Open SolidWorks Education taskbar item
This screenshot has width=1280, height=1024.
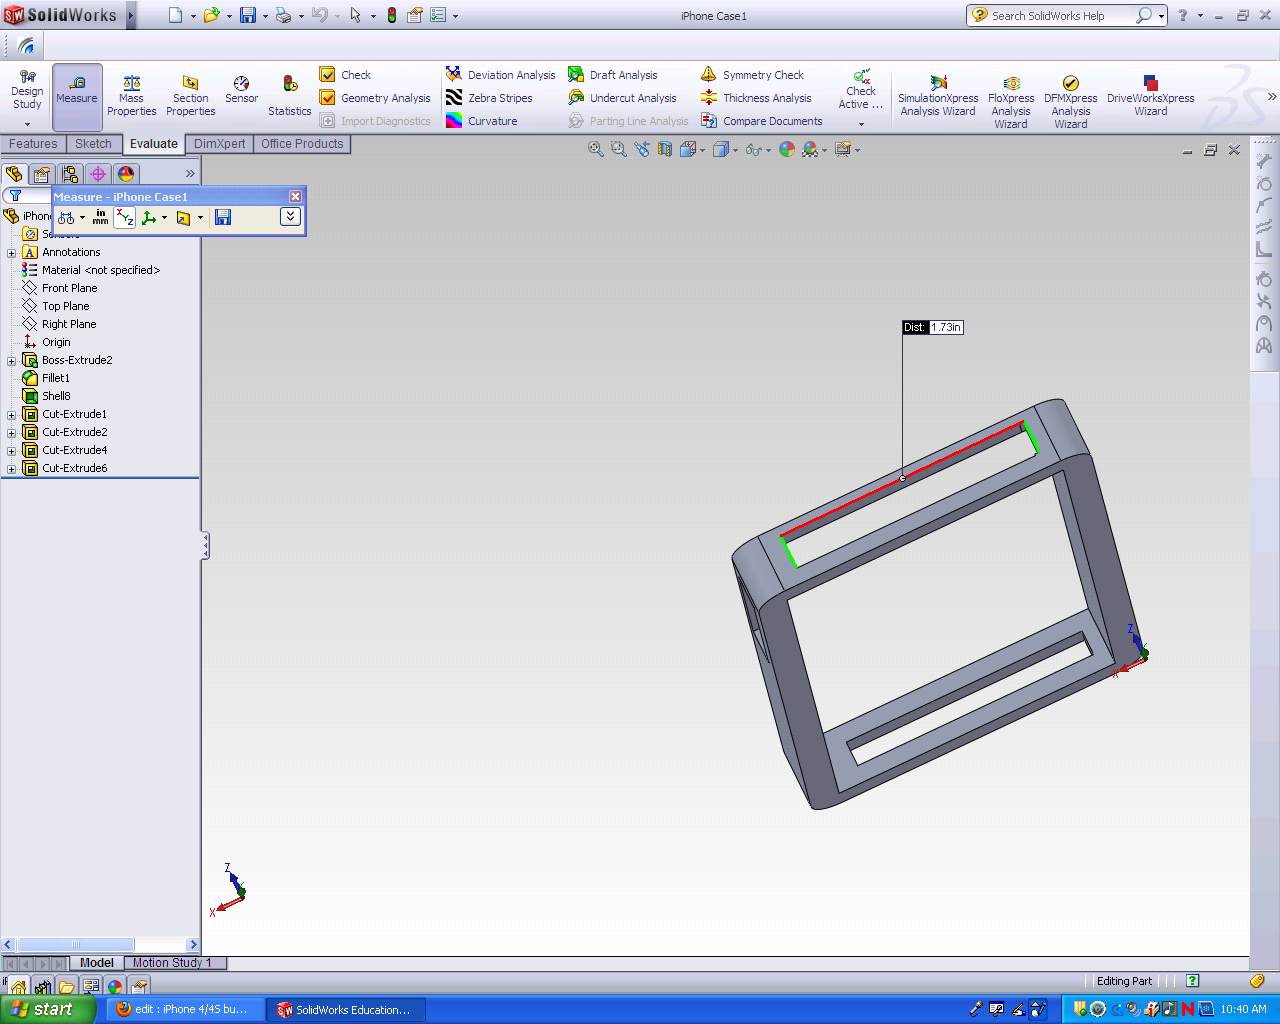pyautogui.click(x=345, y=1009)
